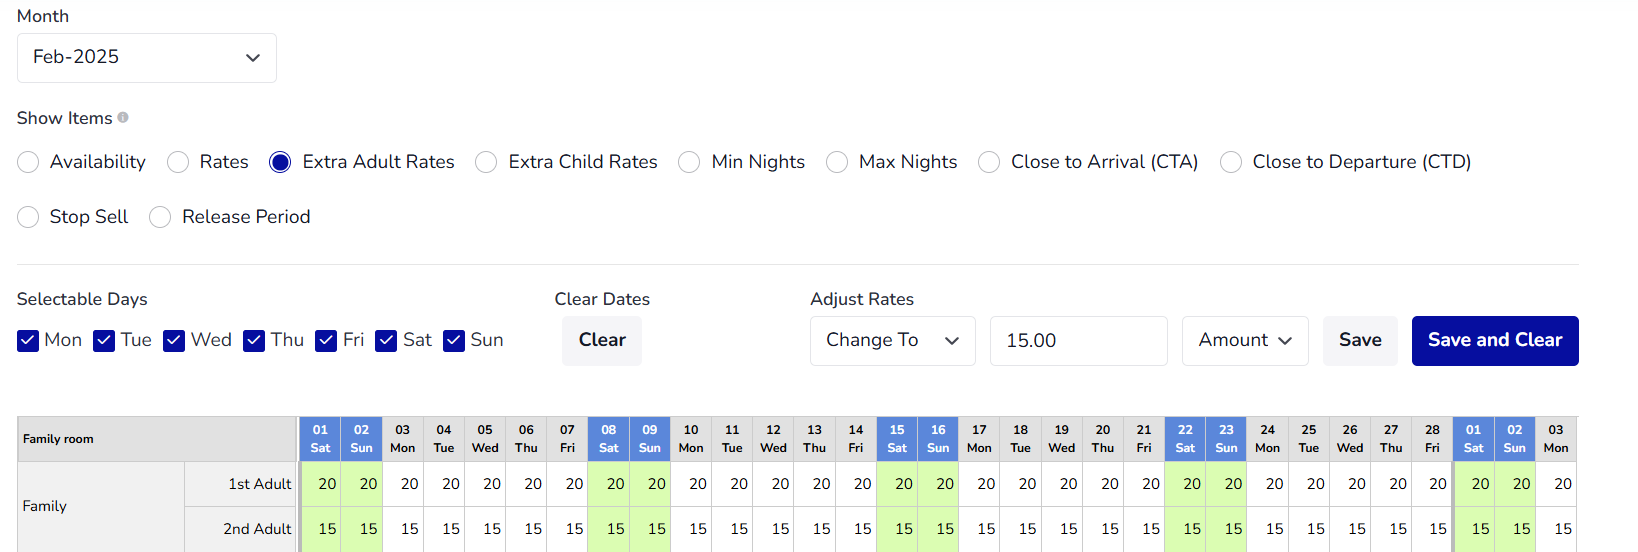Toggle the Sat selectable day checkbox
The image size is (1638, 552).
coord(386,341)
